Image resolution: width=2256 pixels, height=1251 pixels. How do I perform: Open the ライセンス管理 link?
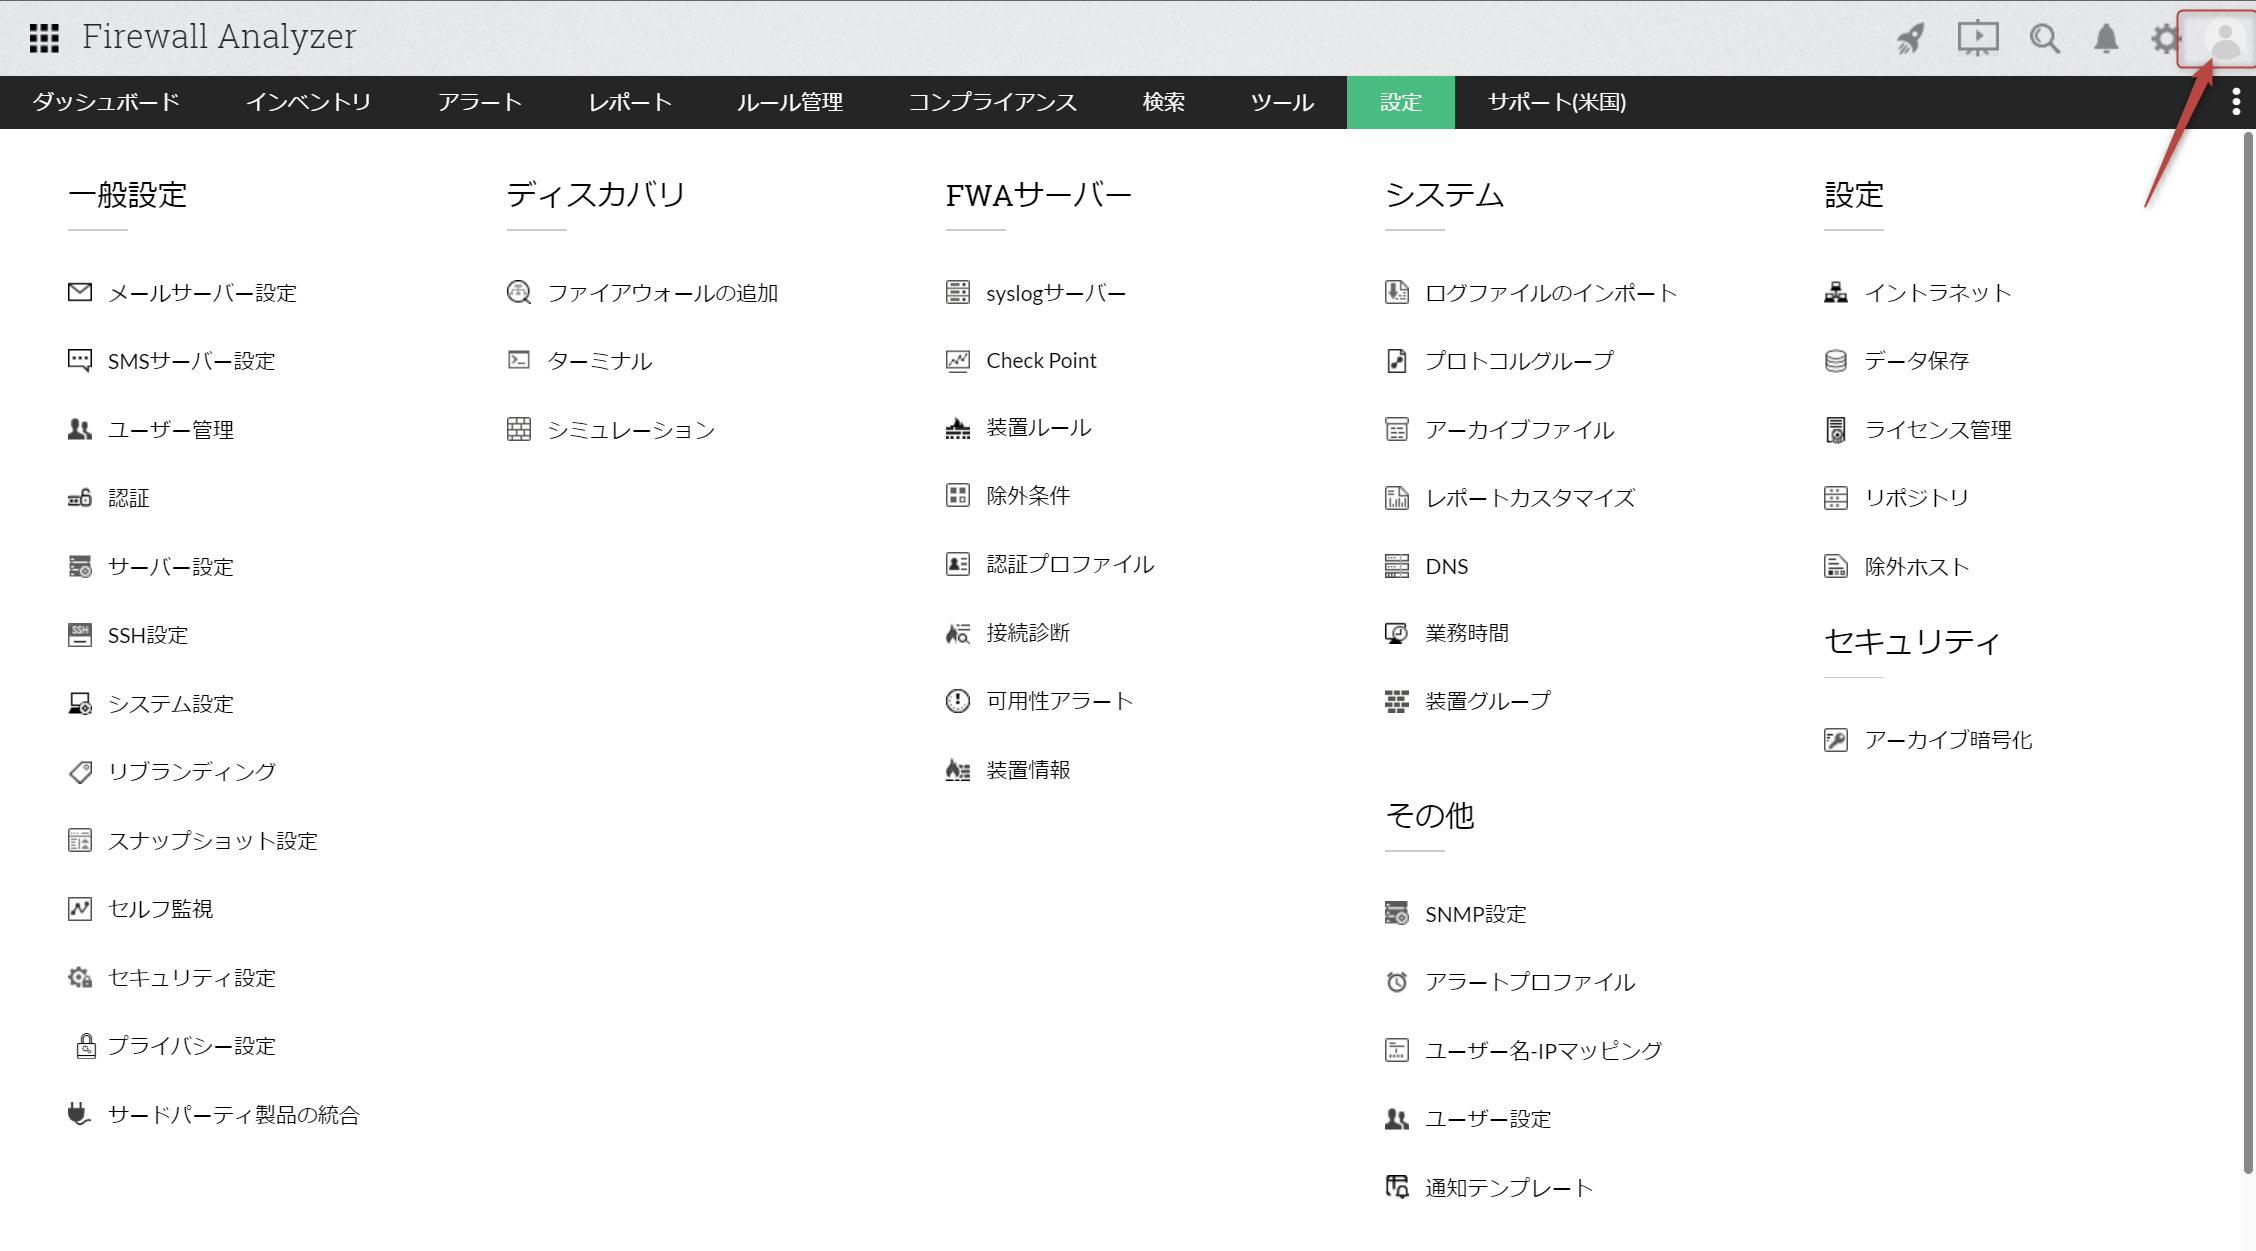pyautogui.click(x=1937, y=430)
